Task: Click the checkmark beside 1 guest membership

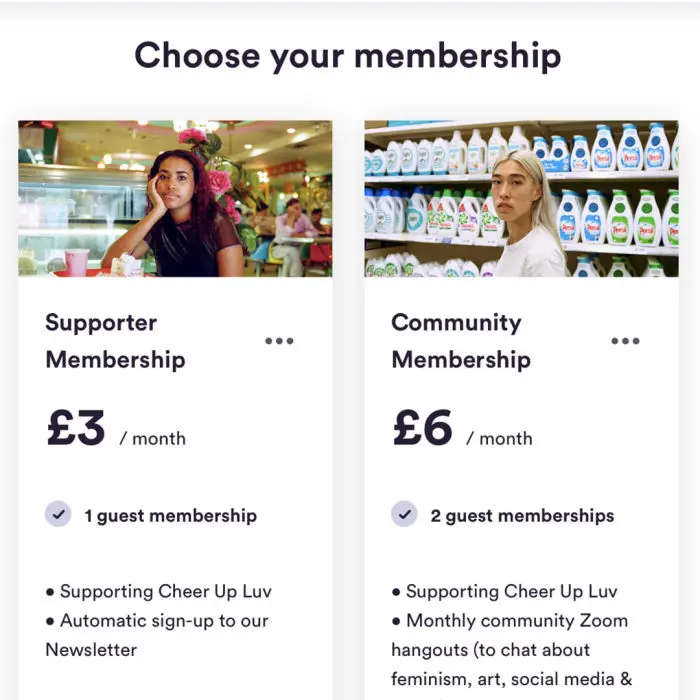Action: click(x=58, y=515)
